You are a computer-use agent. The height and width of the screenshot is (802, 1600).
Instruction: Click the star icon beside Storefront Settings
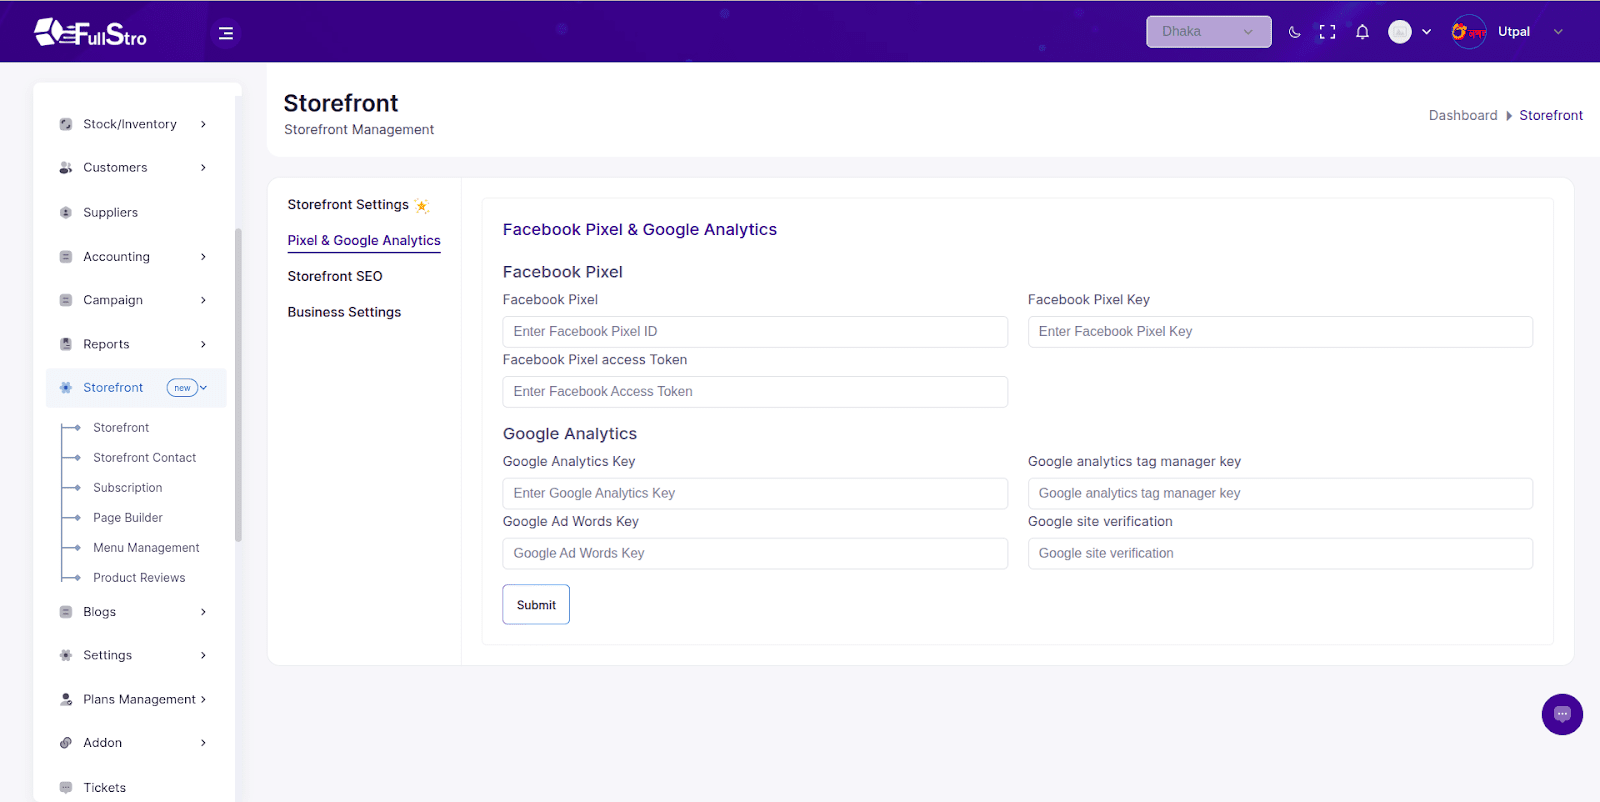(x=422, y=206)
